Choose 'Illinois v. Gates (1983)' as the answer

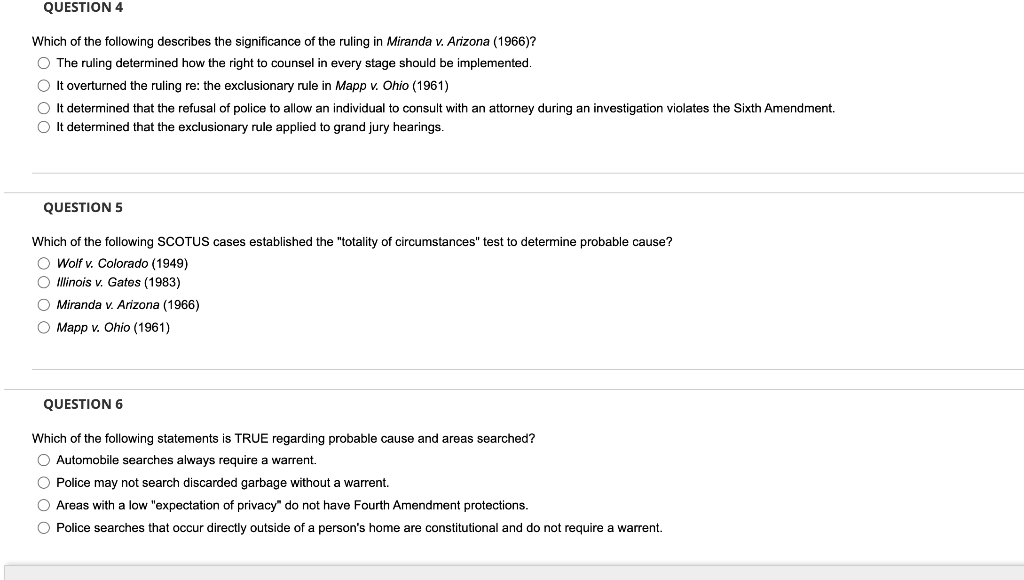pyautogui.click(x=44, y=283)
